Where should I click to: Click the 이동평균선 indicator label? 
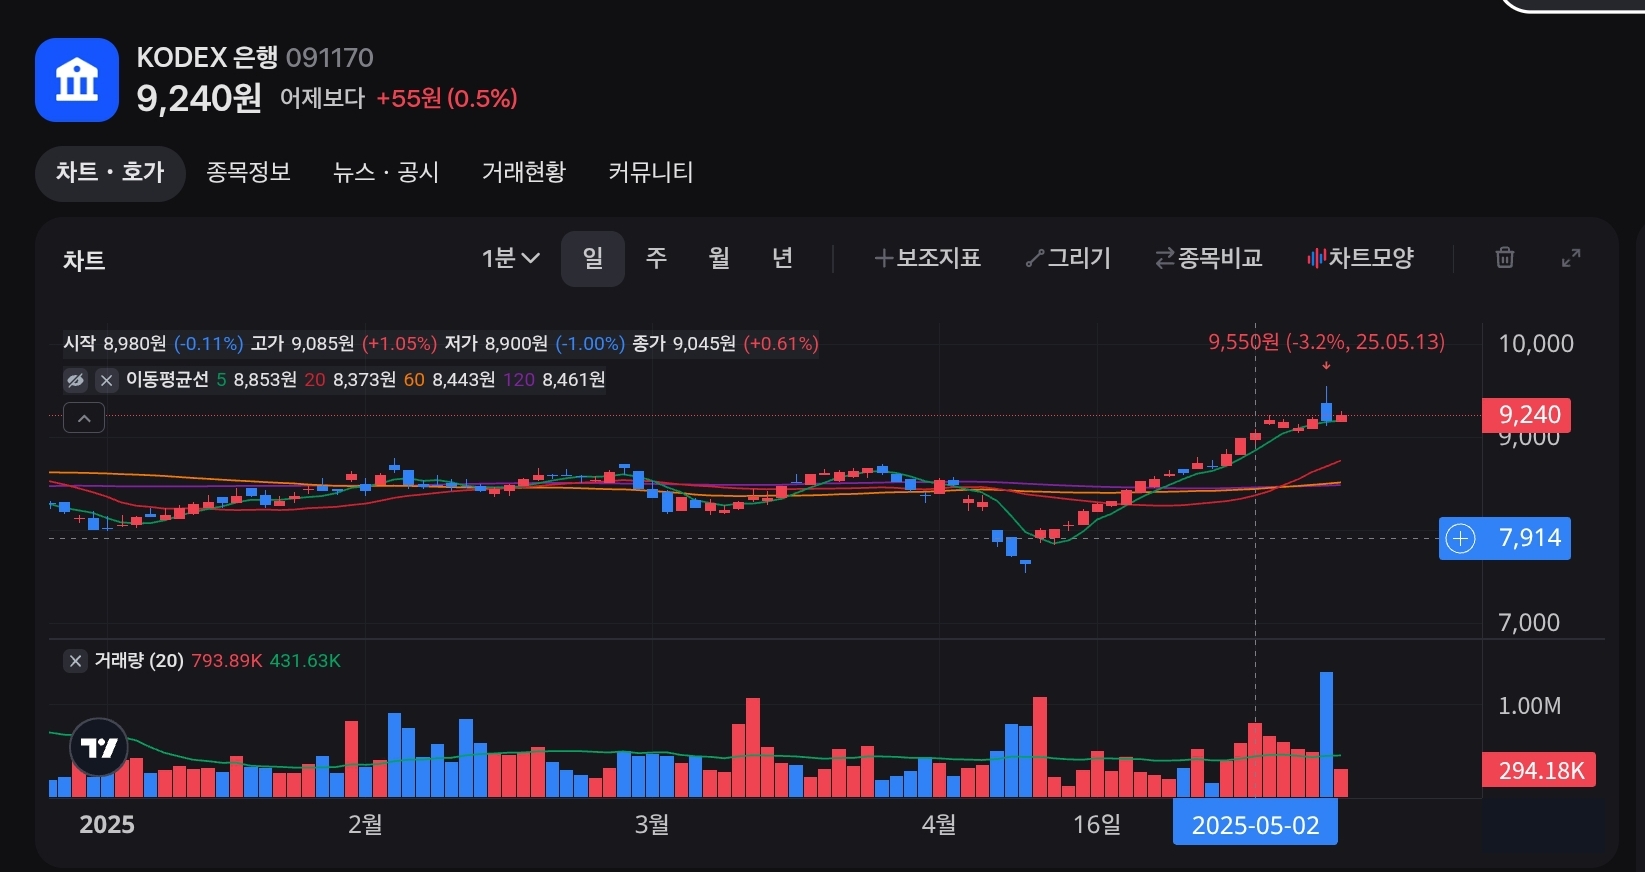167,380
